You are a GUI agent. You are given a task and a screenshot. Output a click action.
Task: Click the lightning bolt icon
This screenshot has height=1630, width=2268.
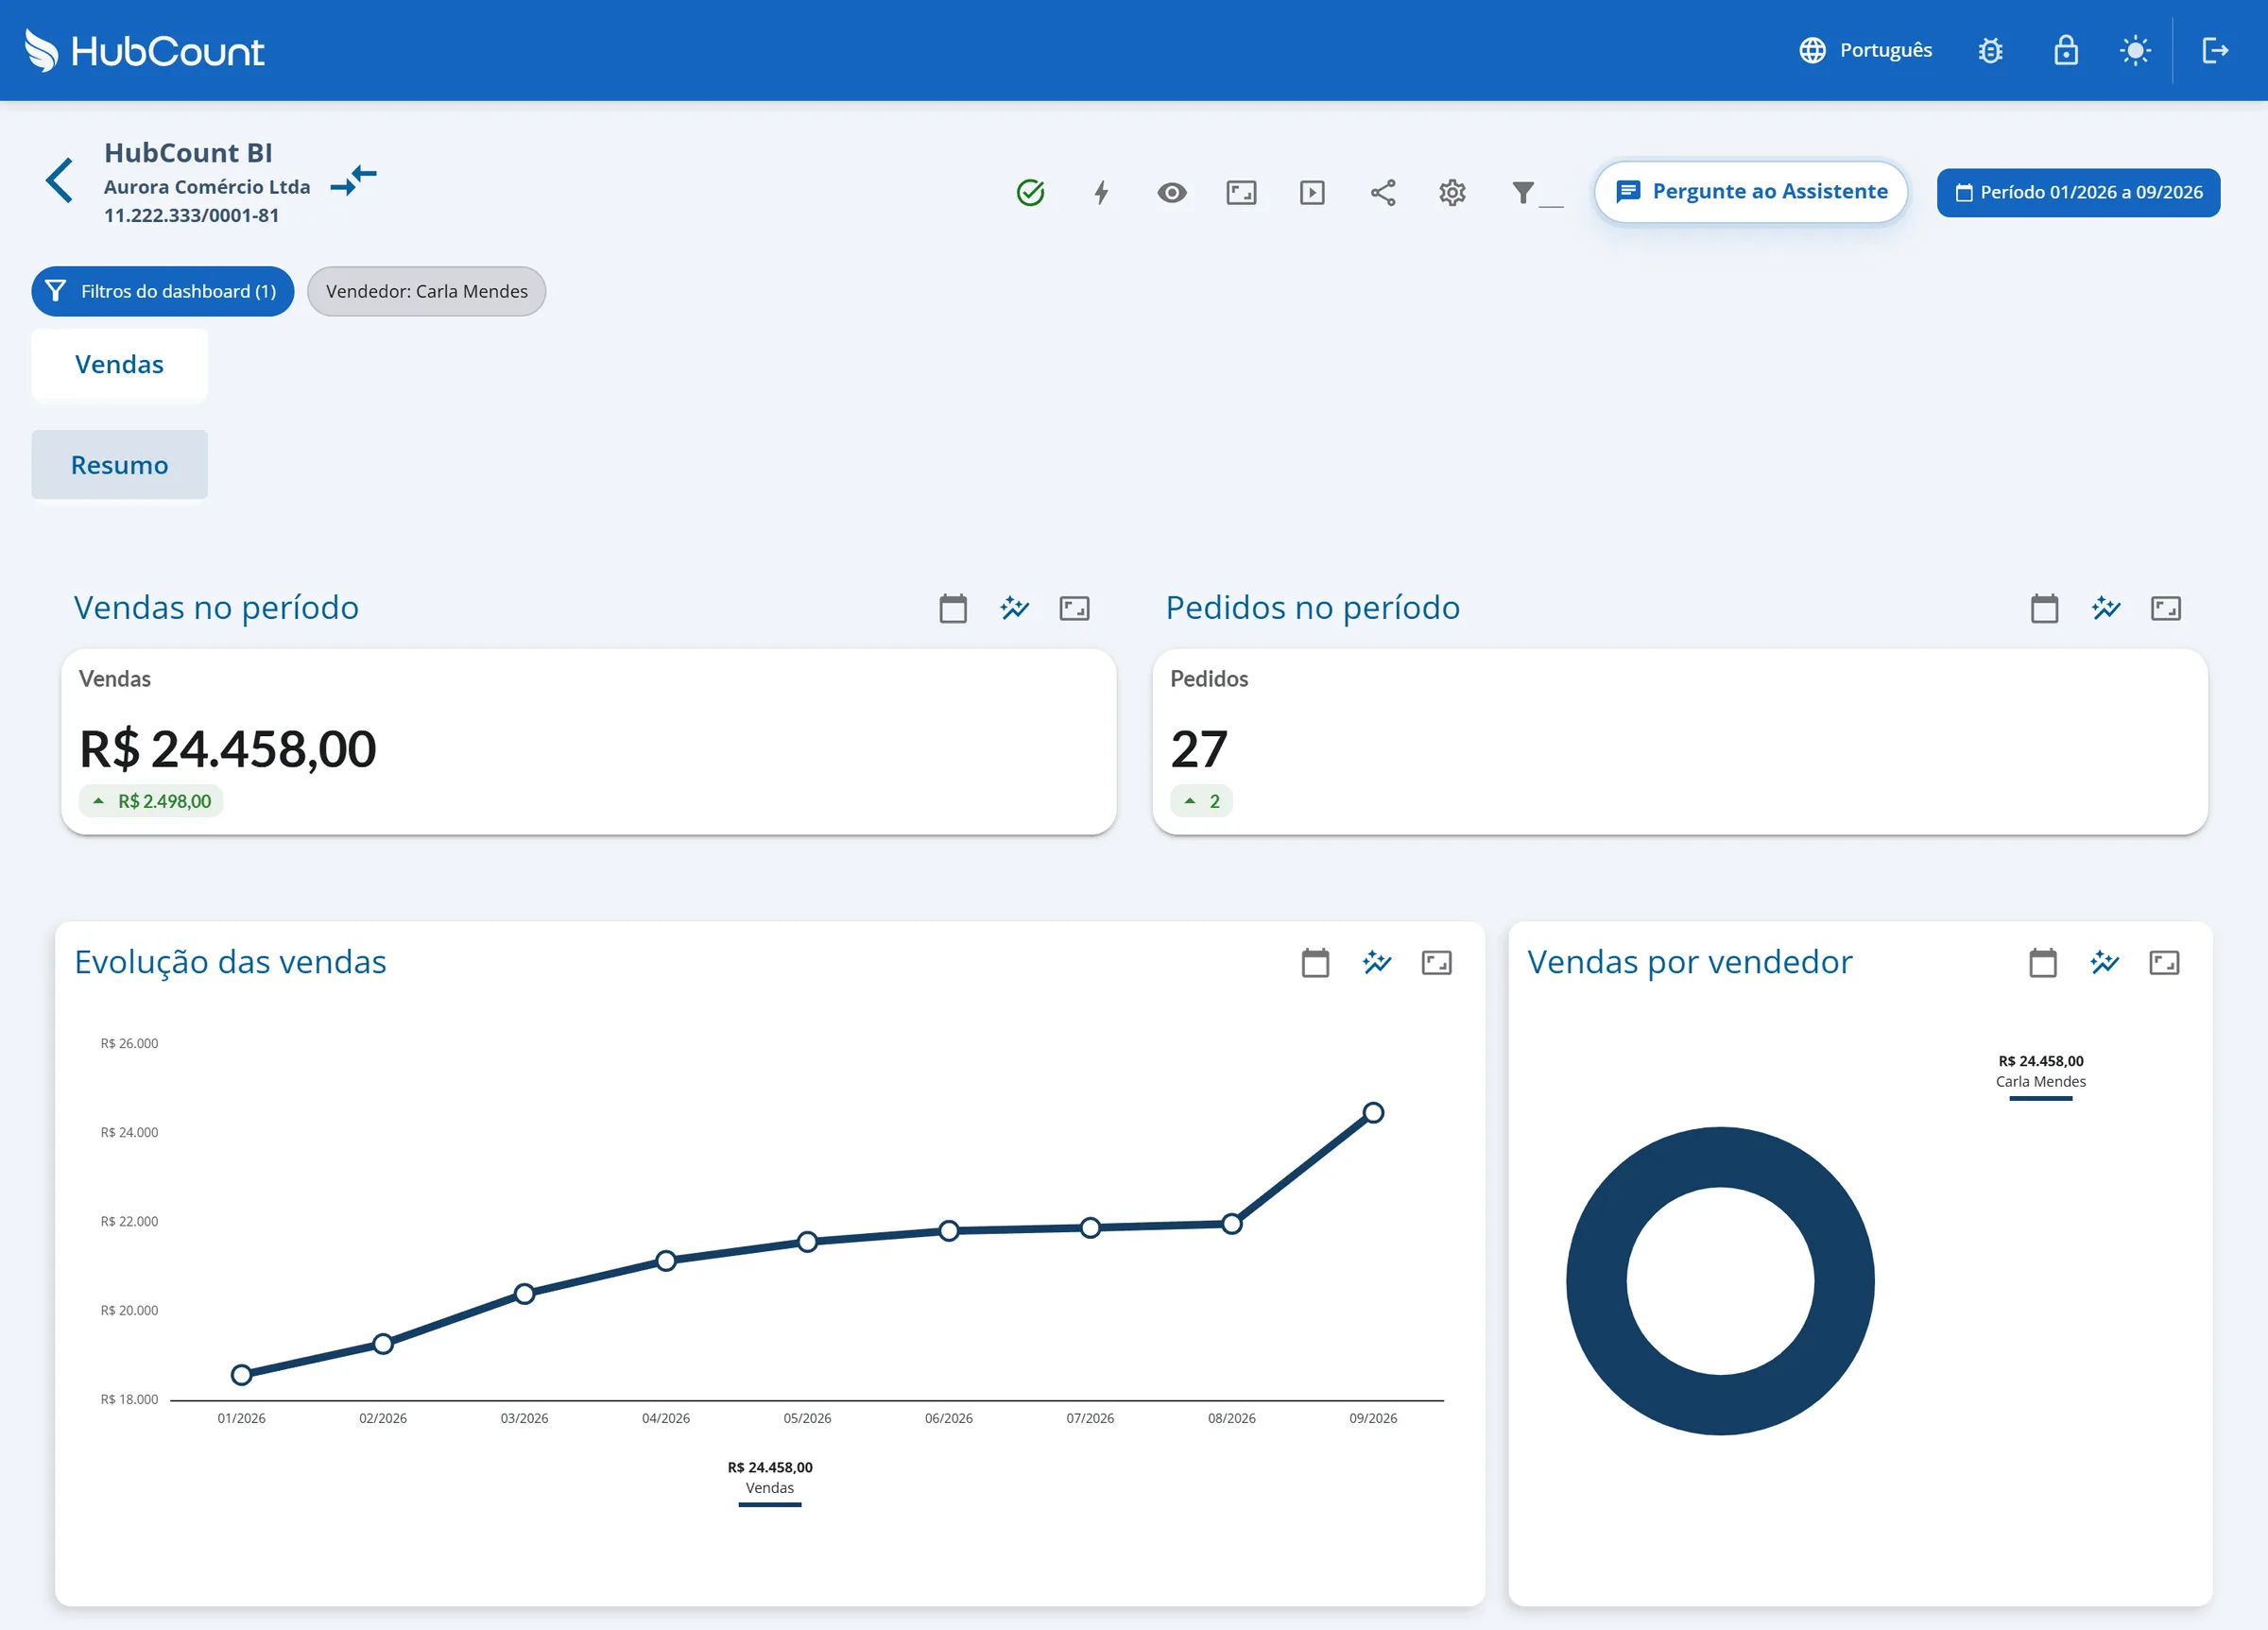1101,192
